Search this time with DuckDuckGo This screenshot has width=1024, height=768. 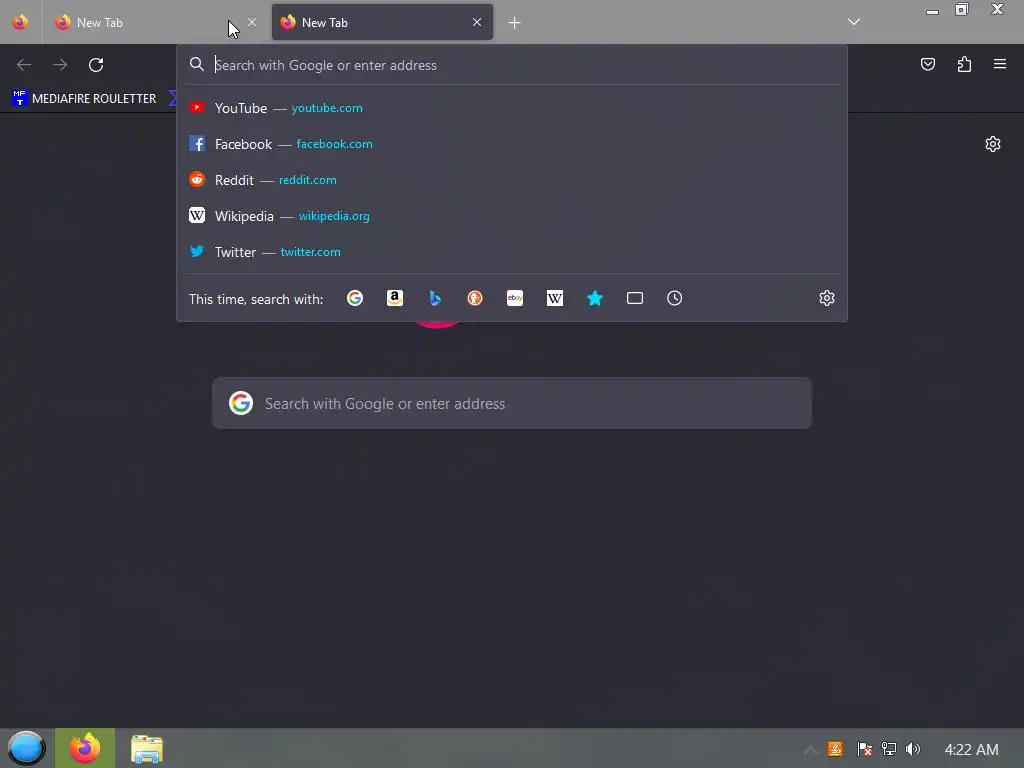click(x=475, y=298)
